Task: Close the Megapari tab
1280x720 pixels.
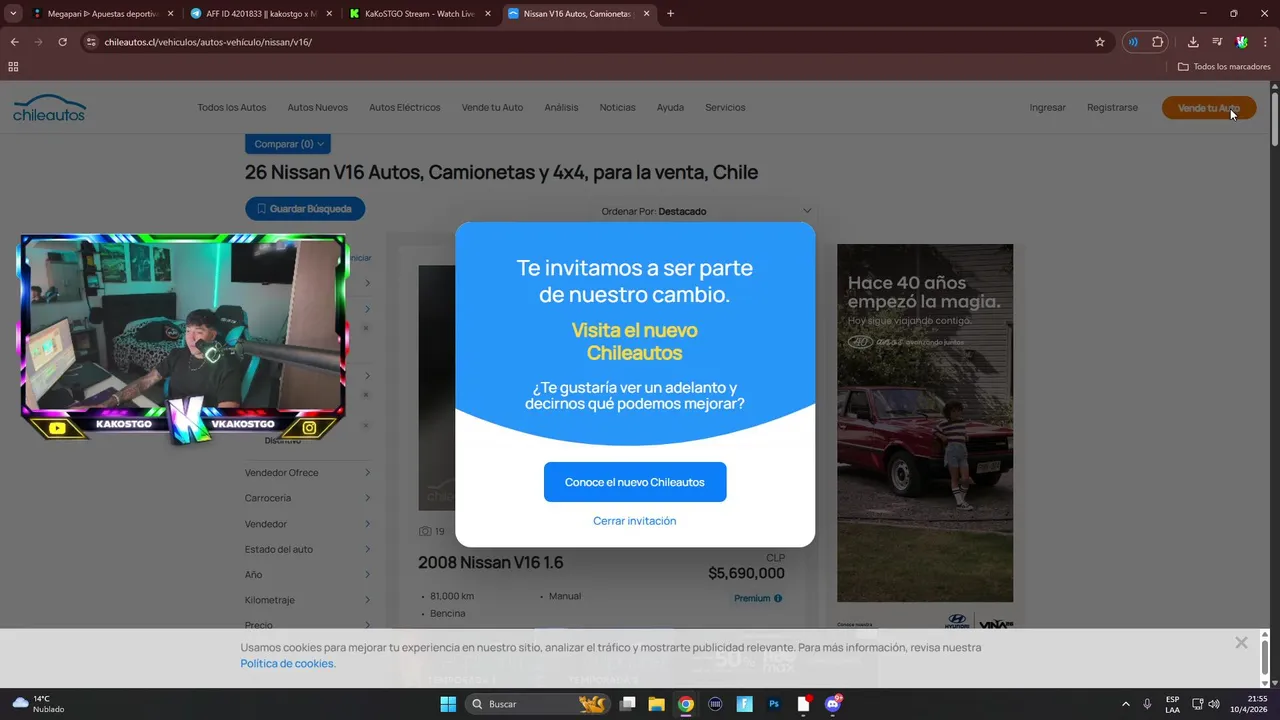Action: pos(170,14)
